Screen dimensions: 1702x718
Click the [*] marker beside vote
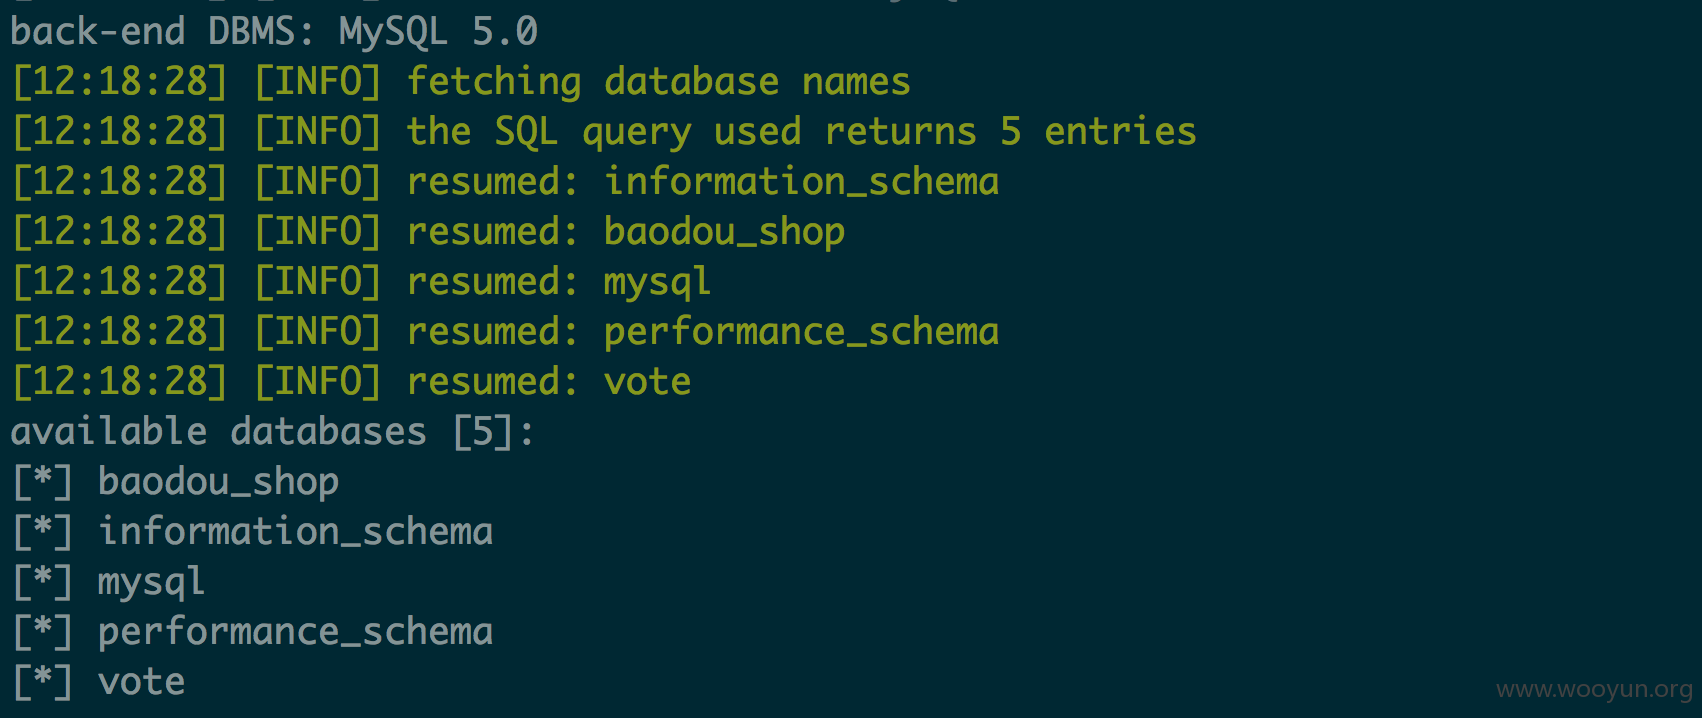tap(43, 682)
